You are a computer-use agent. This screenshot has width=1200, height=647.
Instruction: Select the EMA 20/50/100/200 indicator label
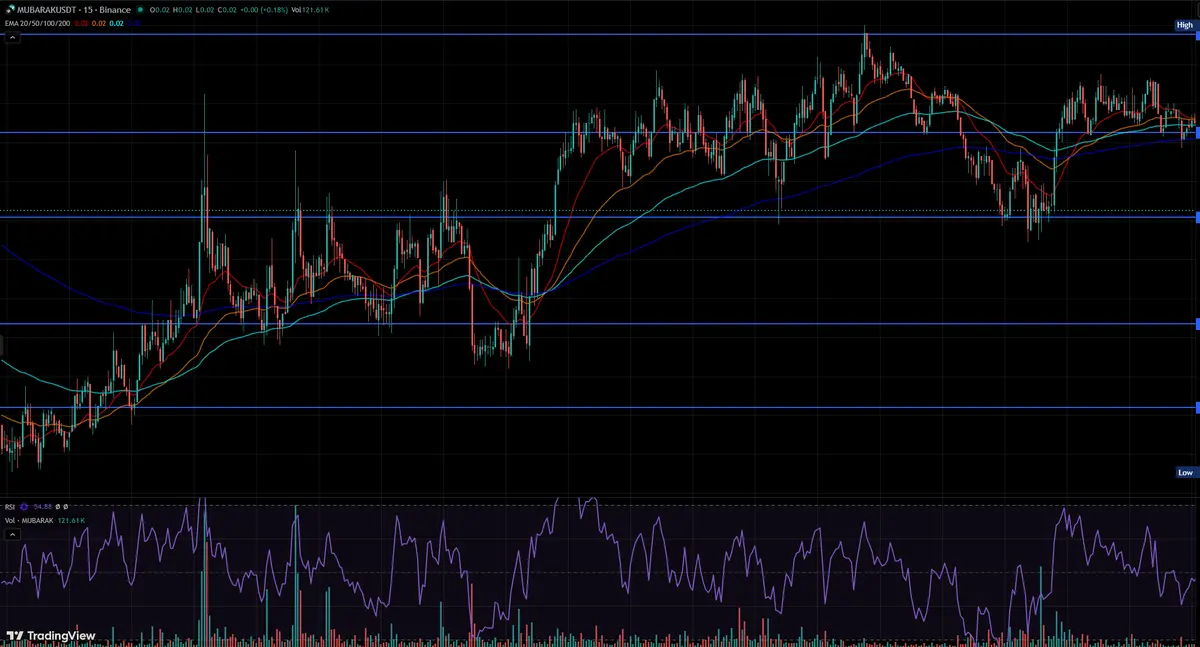click(x=37, y=23)
